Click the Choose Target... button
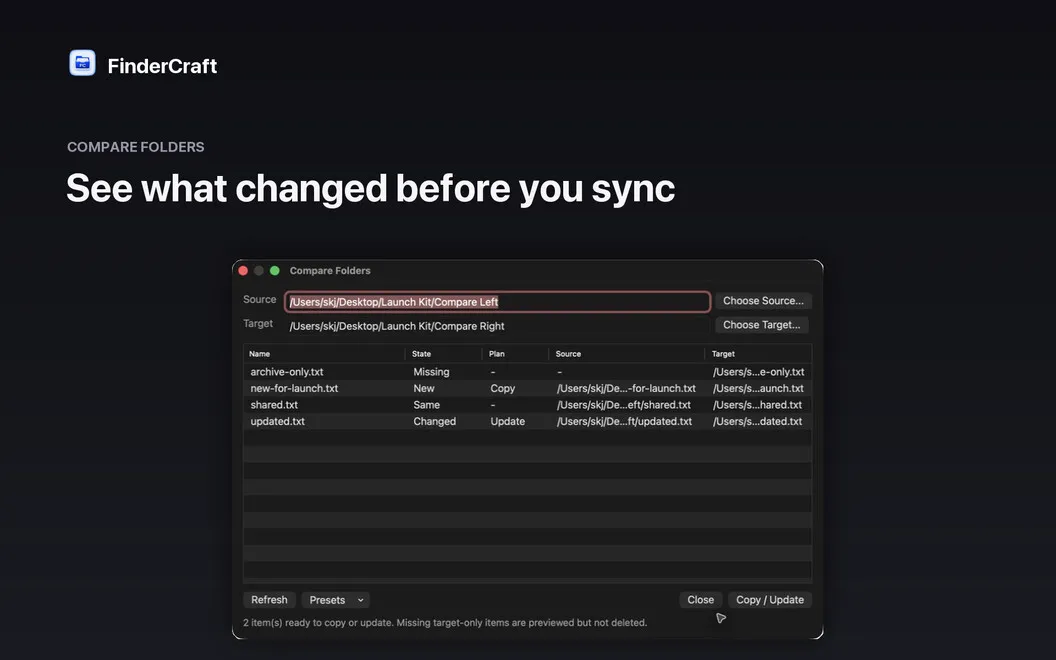This screenshot has height=660, width=1056. click(x=762, y=325)
